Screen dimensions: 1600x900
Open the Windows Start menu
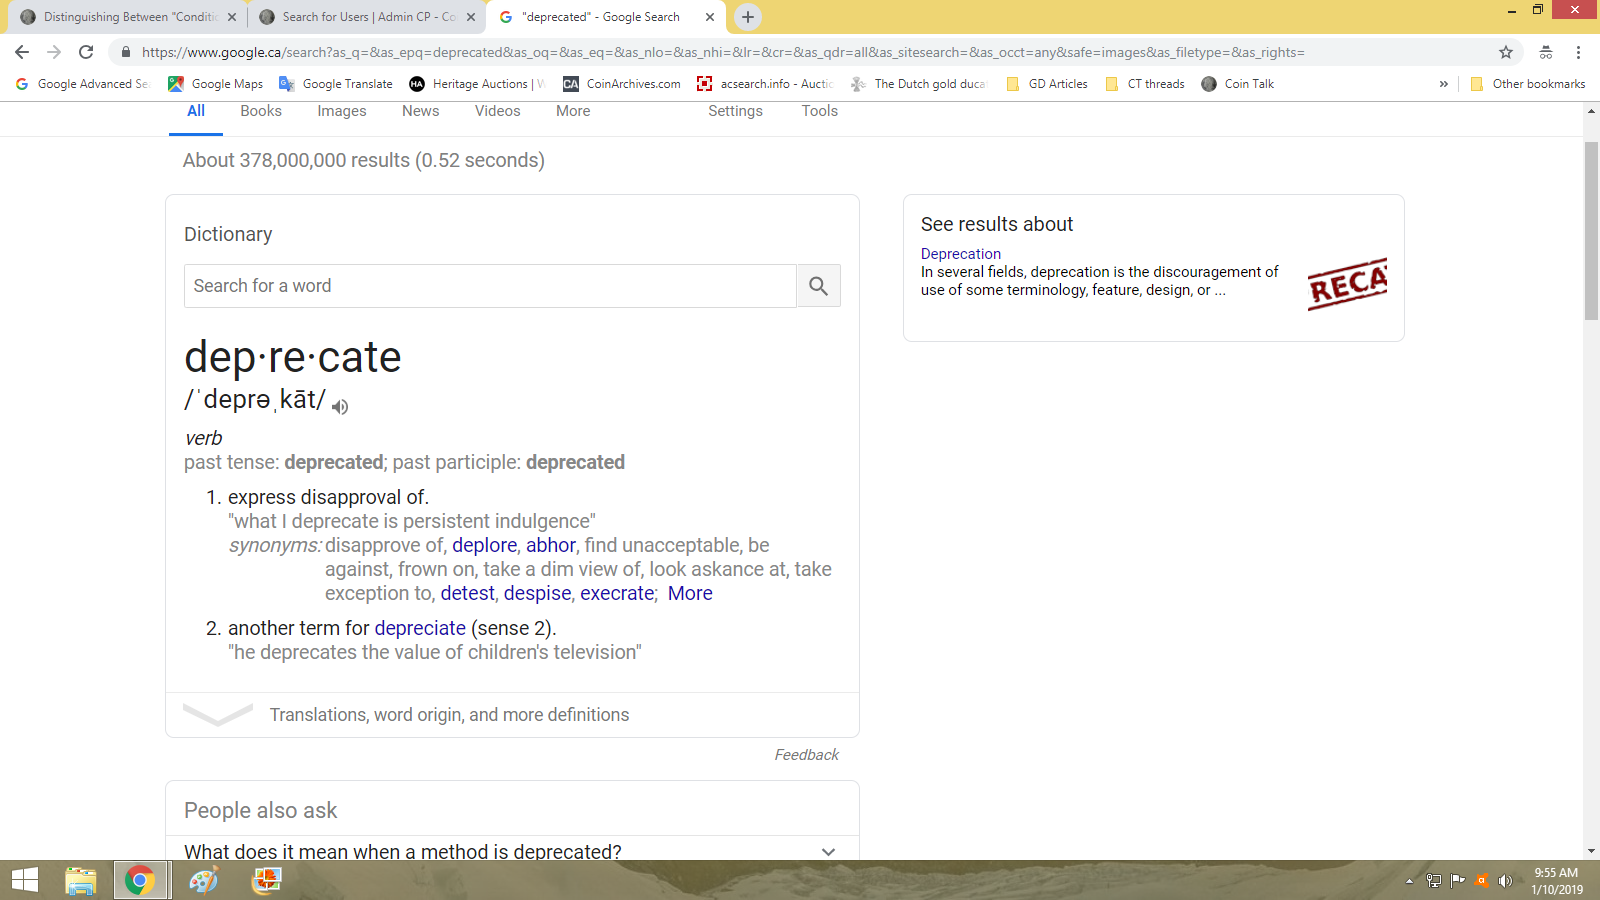tap(24, 880)
